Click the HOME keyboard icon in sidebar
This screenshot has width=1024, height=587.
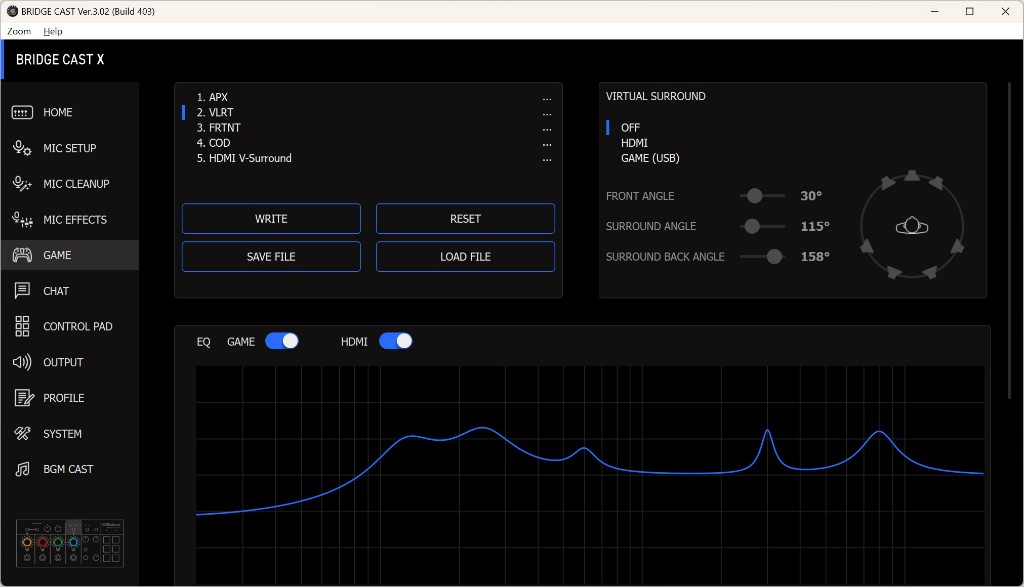tap(22, 113)
